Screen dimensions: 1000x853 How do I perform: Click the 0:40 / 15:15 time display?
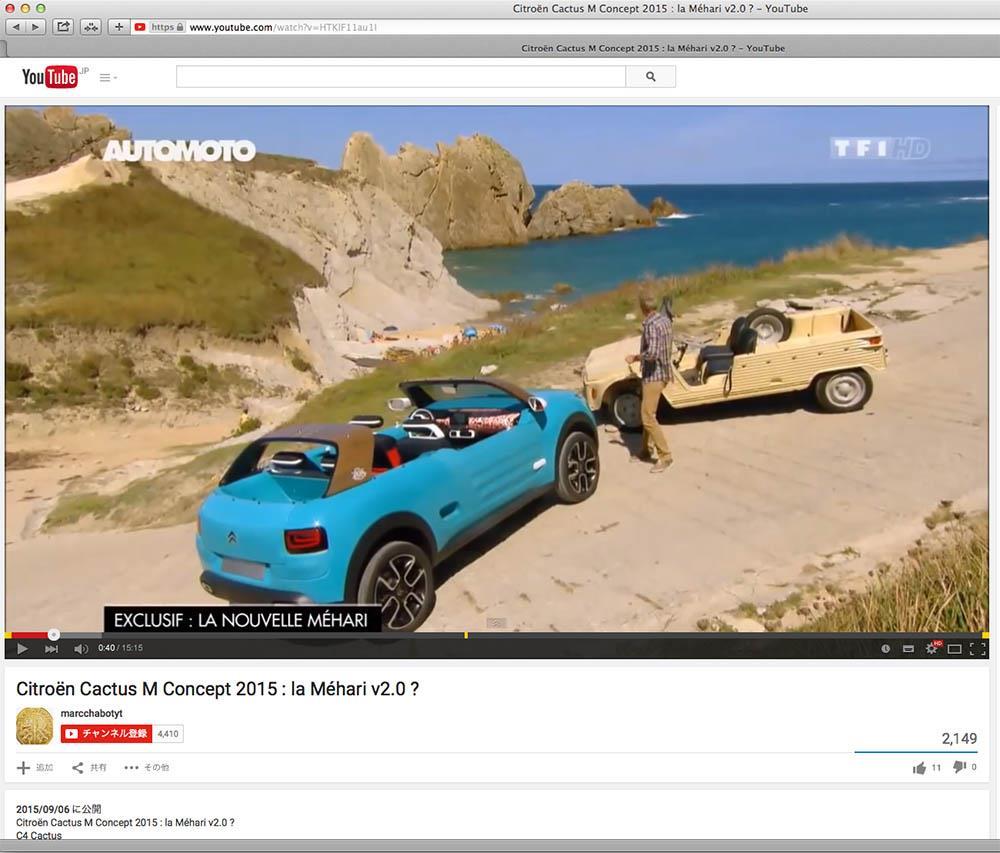pyautogui.click(x=121, y=648)
